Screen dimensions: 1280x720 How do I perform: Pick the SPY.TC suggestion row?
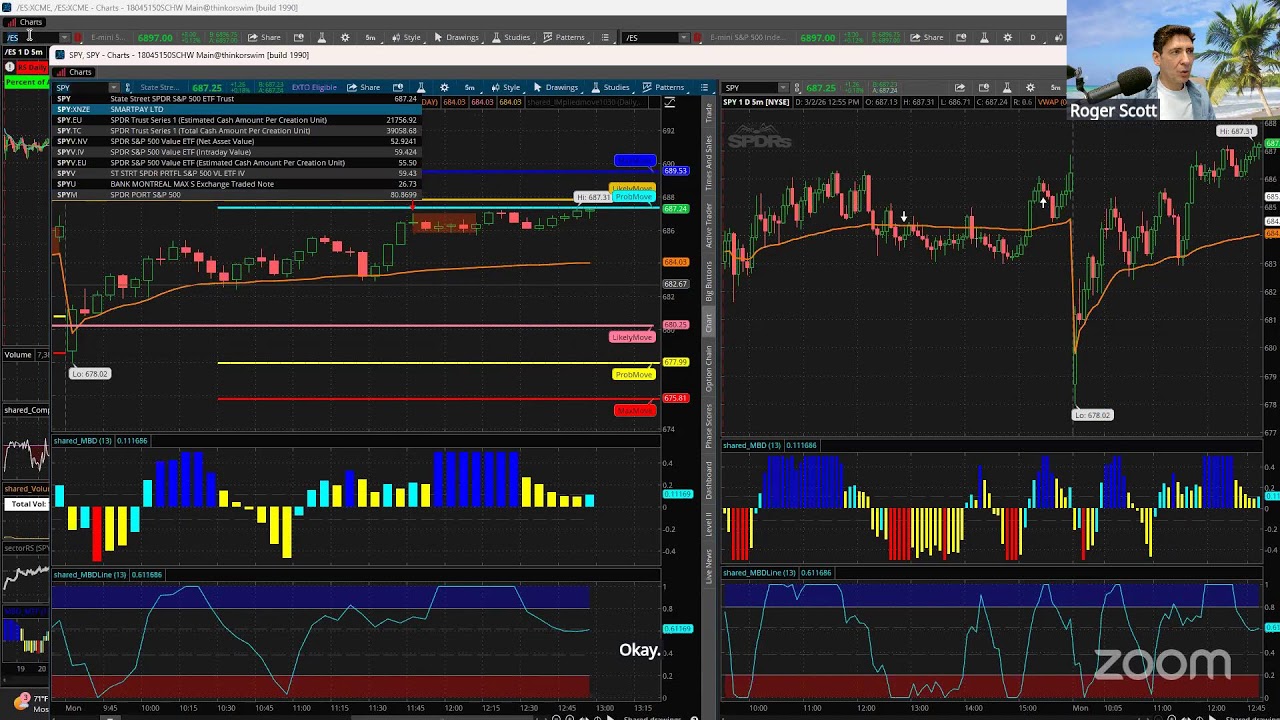(x=236, y=131)
